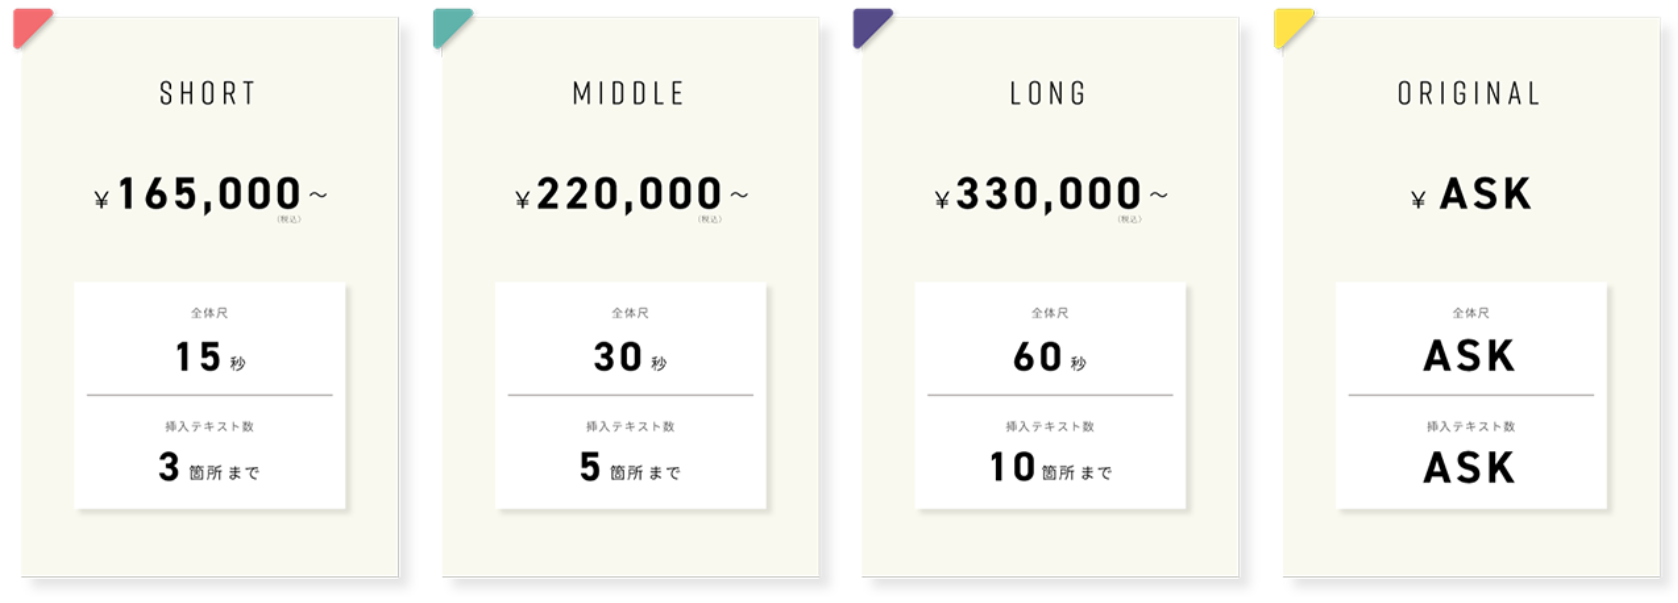Click the 15秒 duration in SHORT plan
The height and width of the screenshot is (603, 1678).
(x=210, y=358)
